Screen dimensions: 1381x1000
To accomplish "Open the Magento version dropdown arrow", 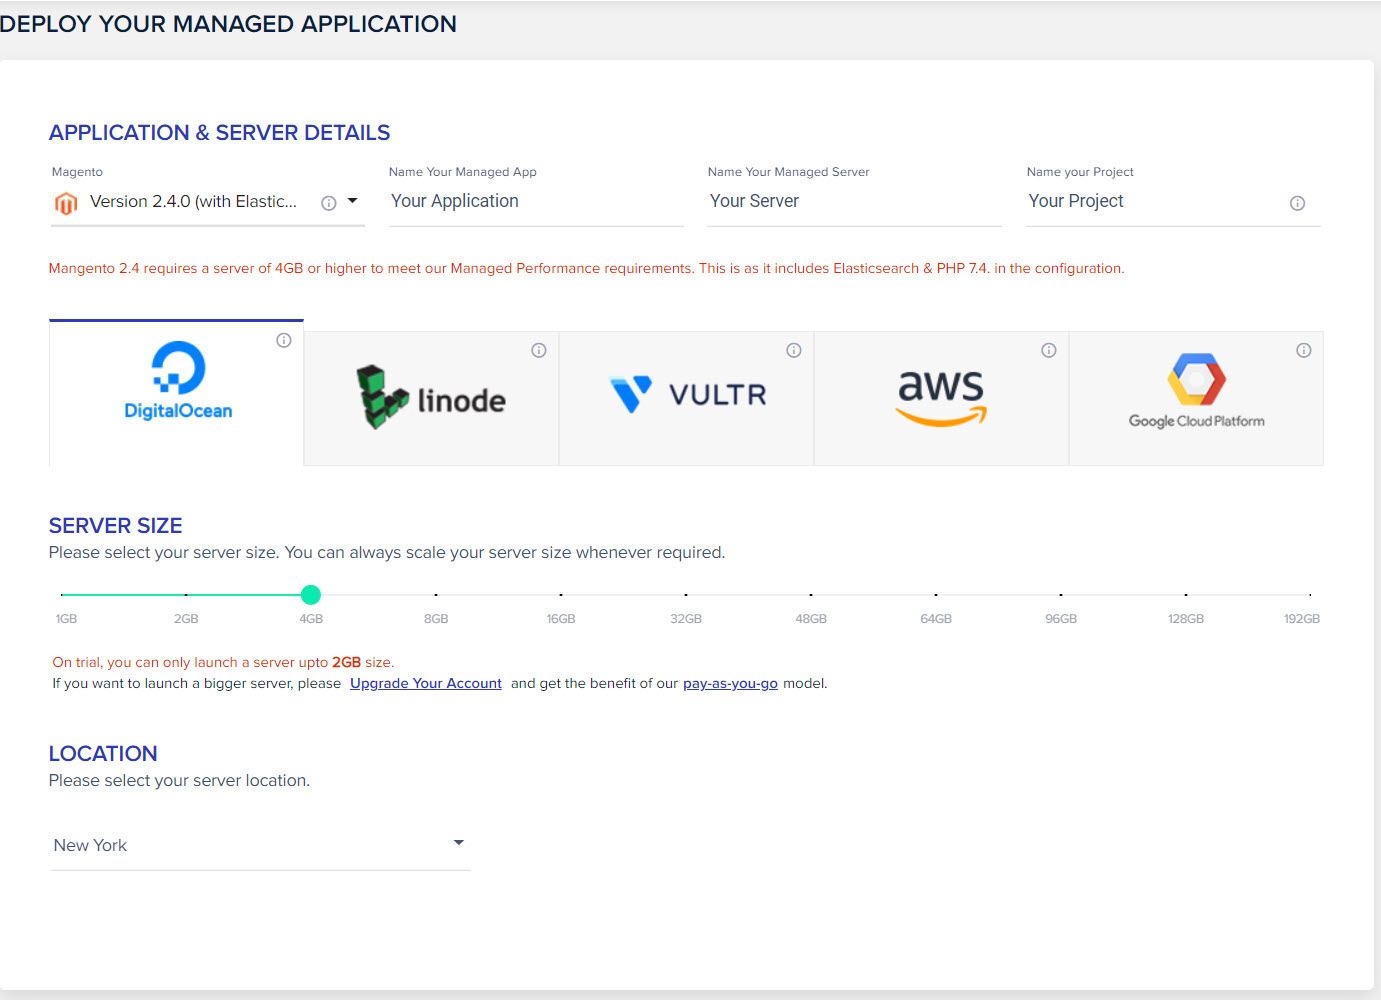I will tap(352, 201).
